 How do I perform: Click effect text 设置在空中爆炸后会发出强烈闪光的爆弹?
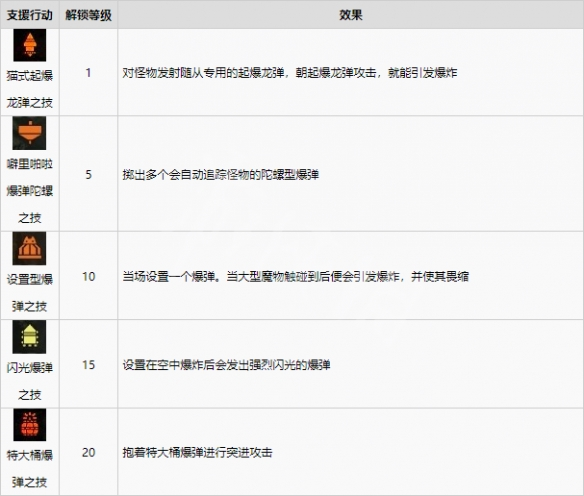click(226, 365)
